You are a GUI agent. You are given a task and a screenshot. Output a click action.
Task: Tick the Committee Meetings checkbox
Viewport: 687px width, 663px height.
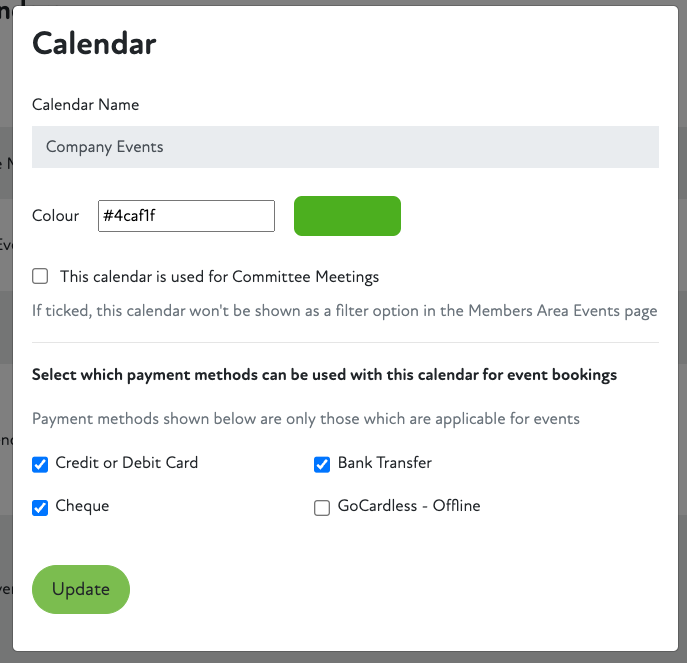(x=40, y=276)
